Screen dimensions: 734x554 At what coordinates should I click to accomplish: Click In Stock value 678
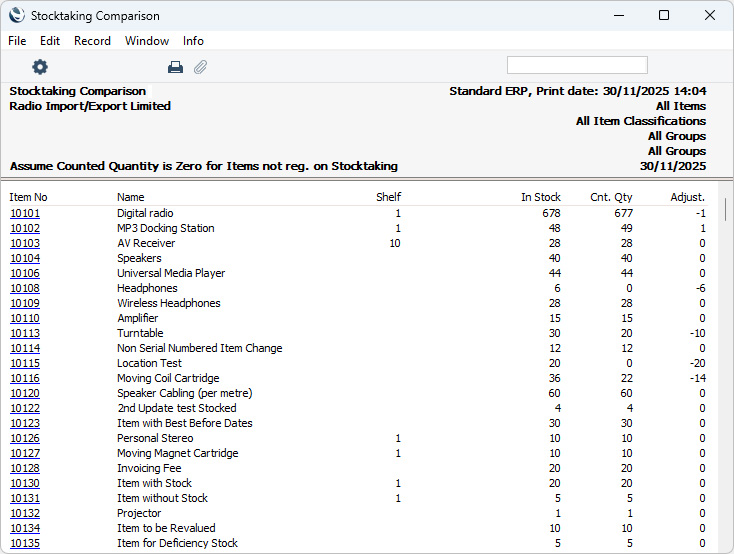[x=551, y=213]
